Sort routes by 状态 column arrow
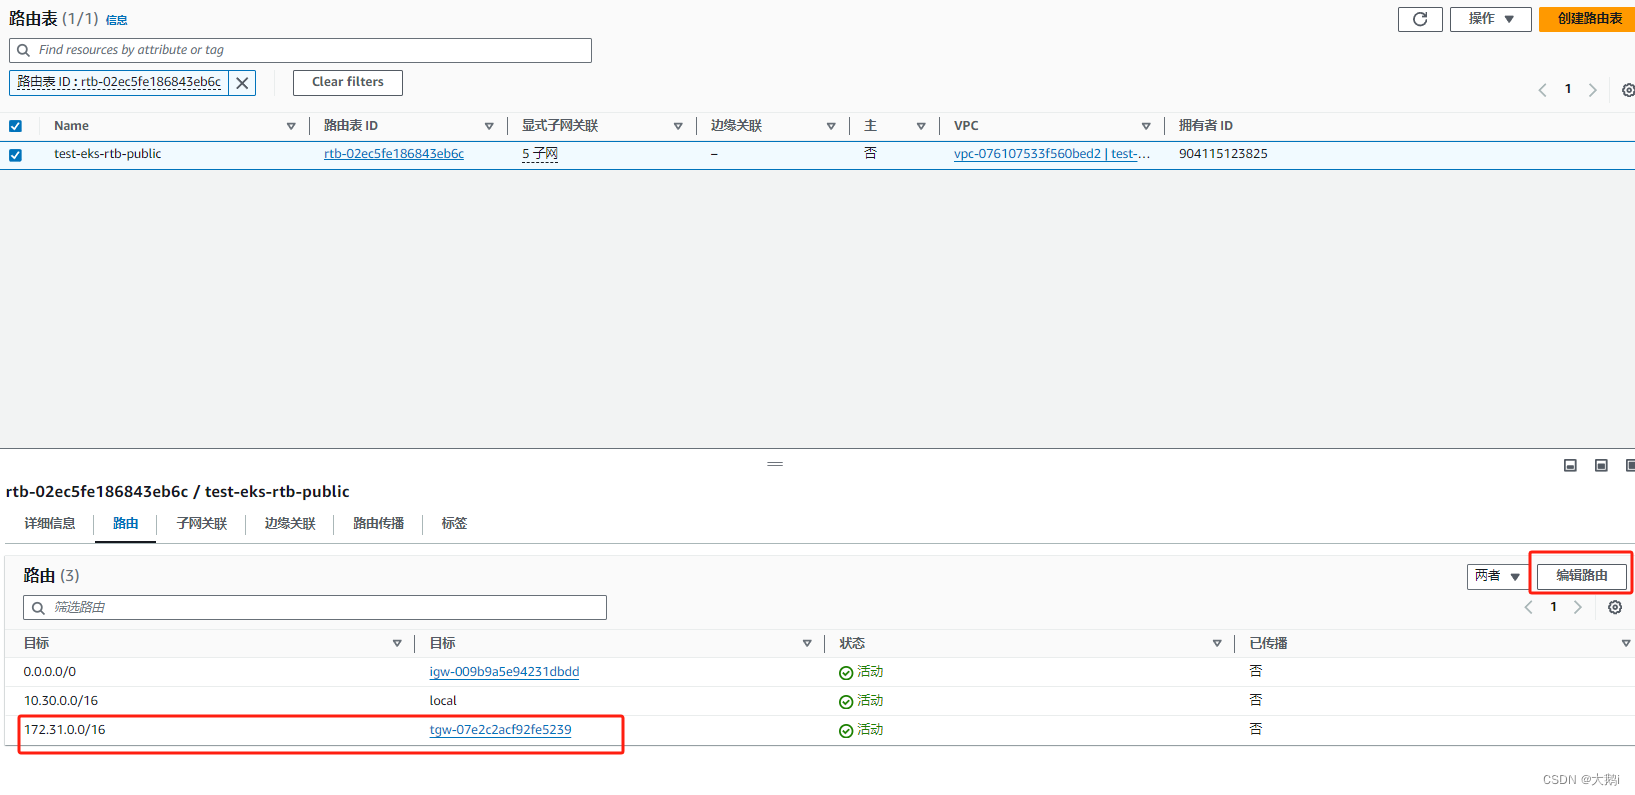1635x795 pixels. point(1217,644)
